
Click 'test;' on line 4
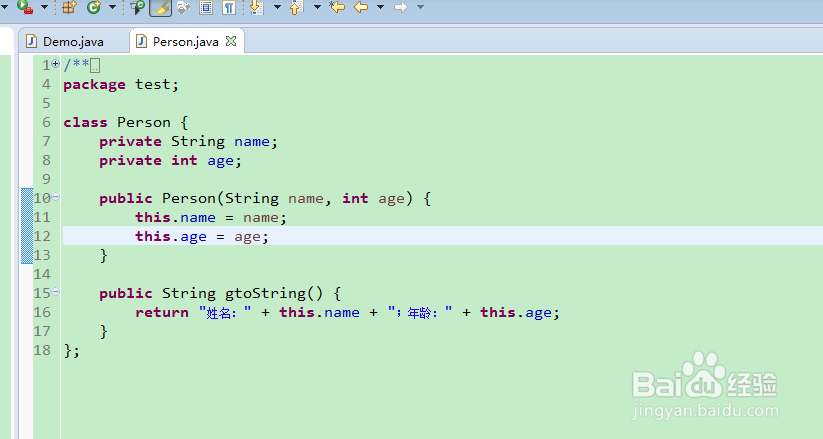157,84
